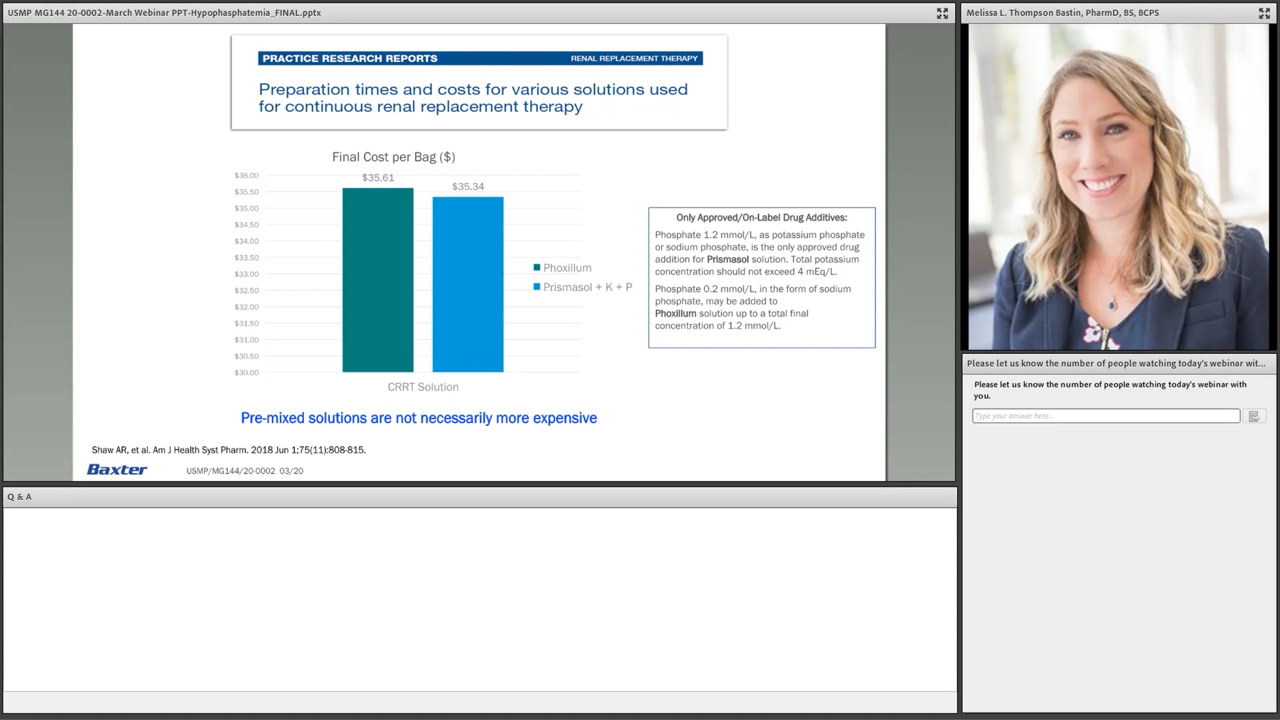Click the 'Final Cost per Bag ($)' chart title

point(393,157)
